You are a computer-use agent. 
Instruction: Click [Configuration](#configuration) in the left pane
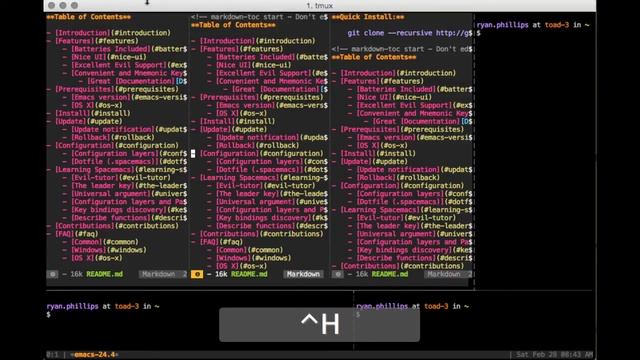point(117,145)
